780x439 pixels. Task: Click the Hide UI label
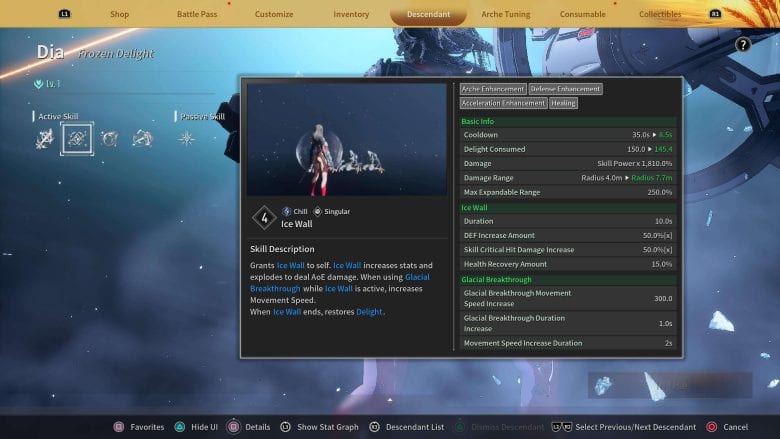204,427
